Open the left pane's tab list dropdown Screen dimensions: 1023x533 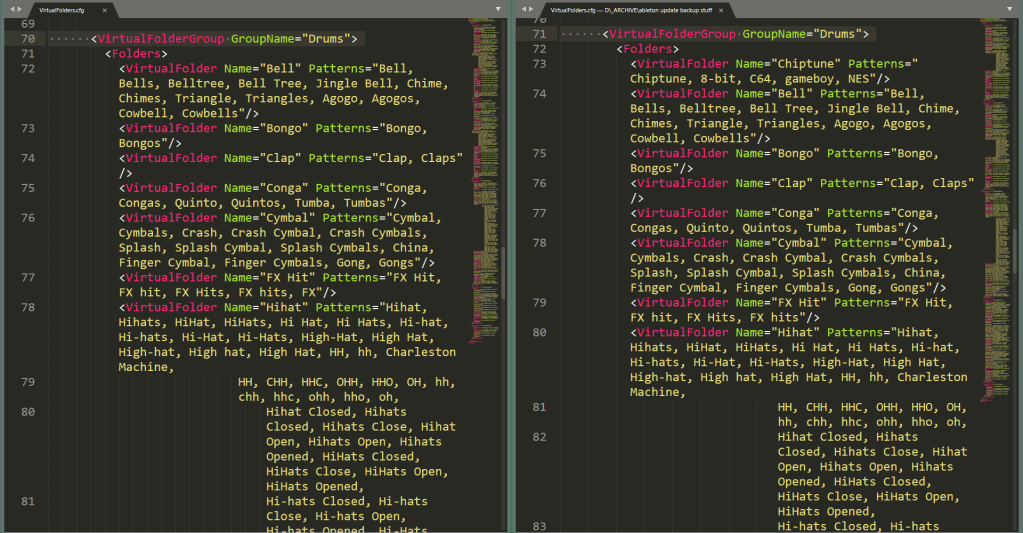coord(498,8)
